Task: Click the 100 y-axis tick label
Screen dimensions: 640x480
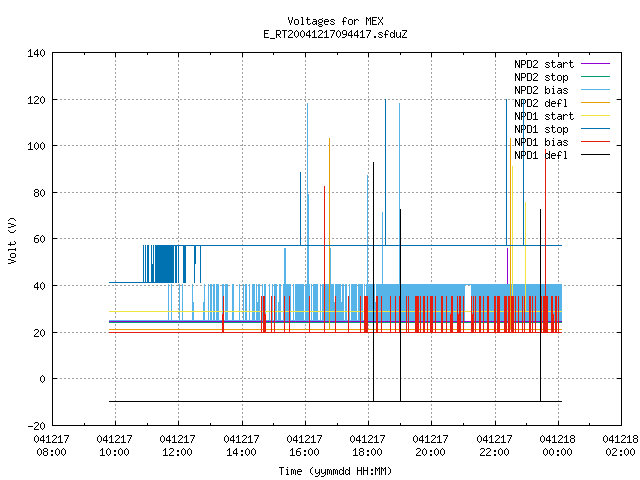Action: coord(36,146)
